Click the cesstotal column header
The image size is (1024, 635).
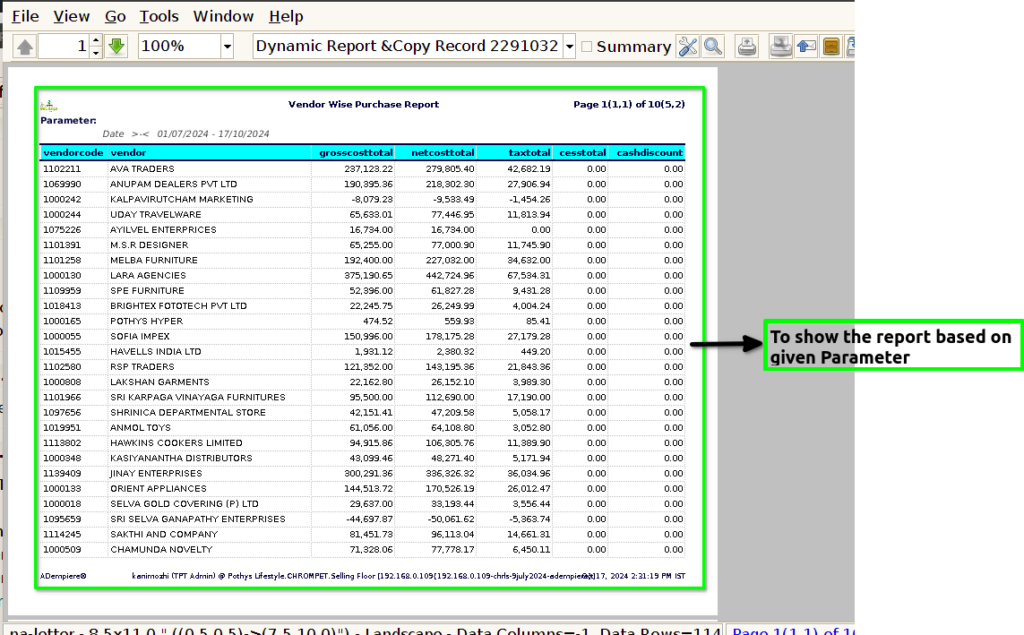(583, 153)
